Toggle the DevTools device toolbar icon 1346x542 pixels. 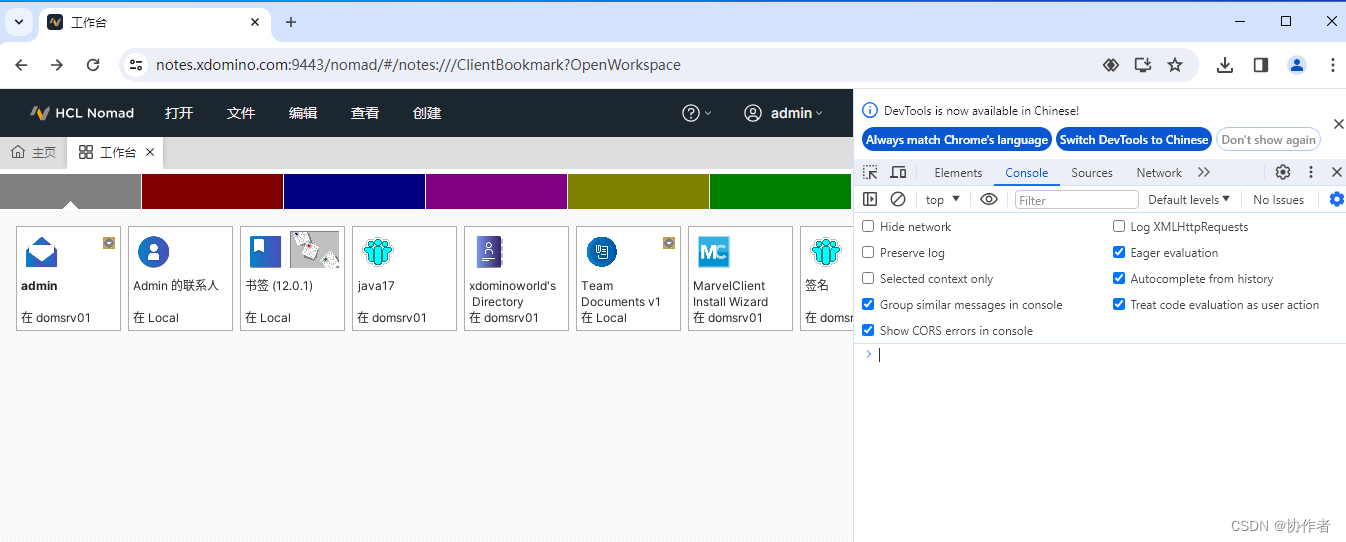(x=898, y=172)
